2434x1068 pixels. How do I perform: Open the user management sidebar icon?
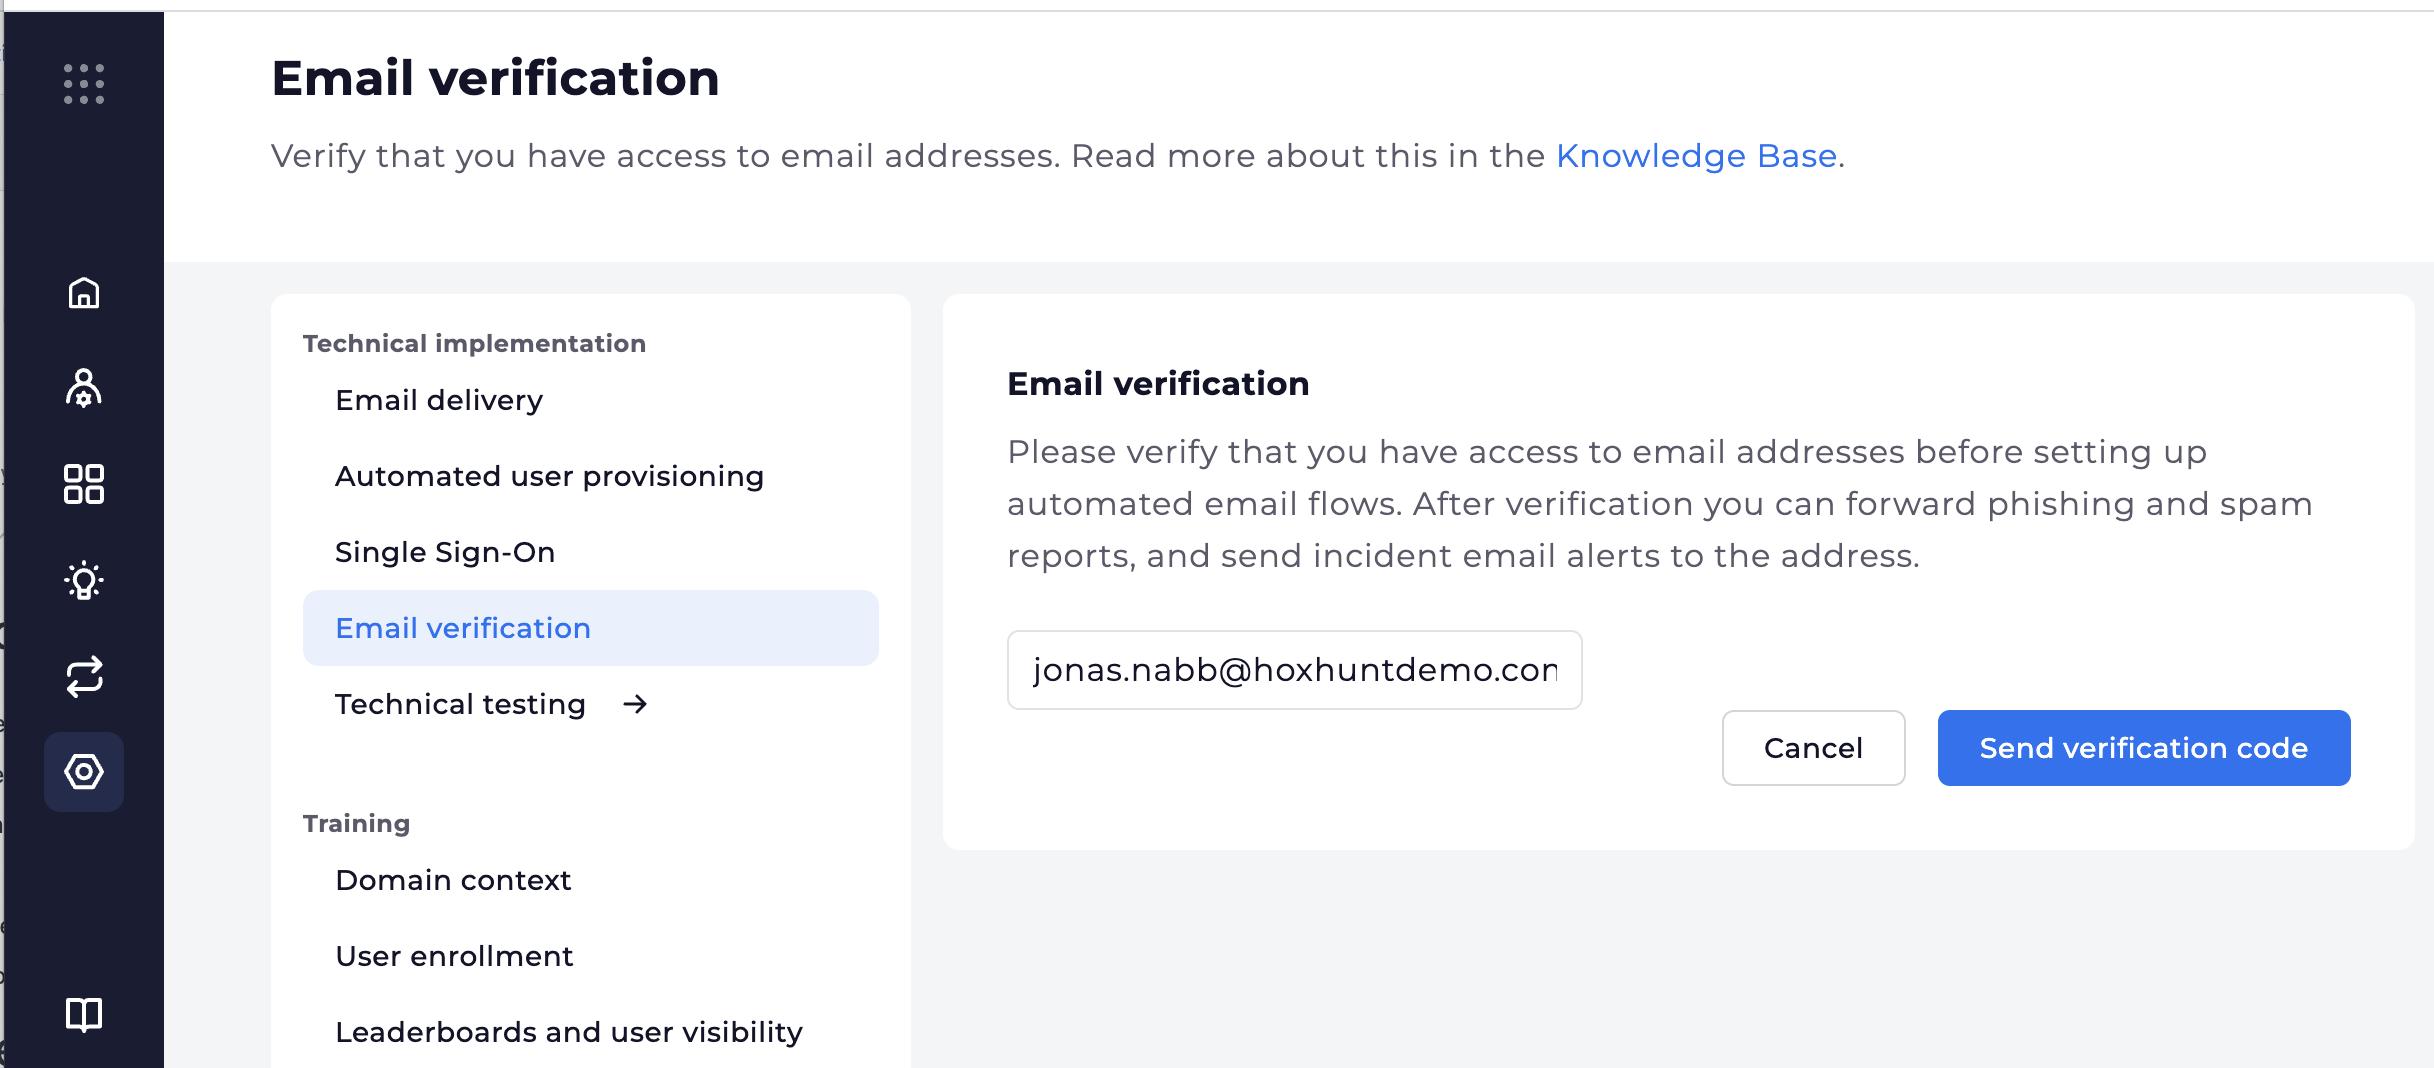pos(84,388)
